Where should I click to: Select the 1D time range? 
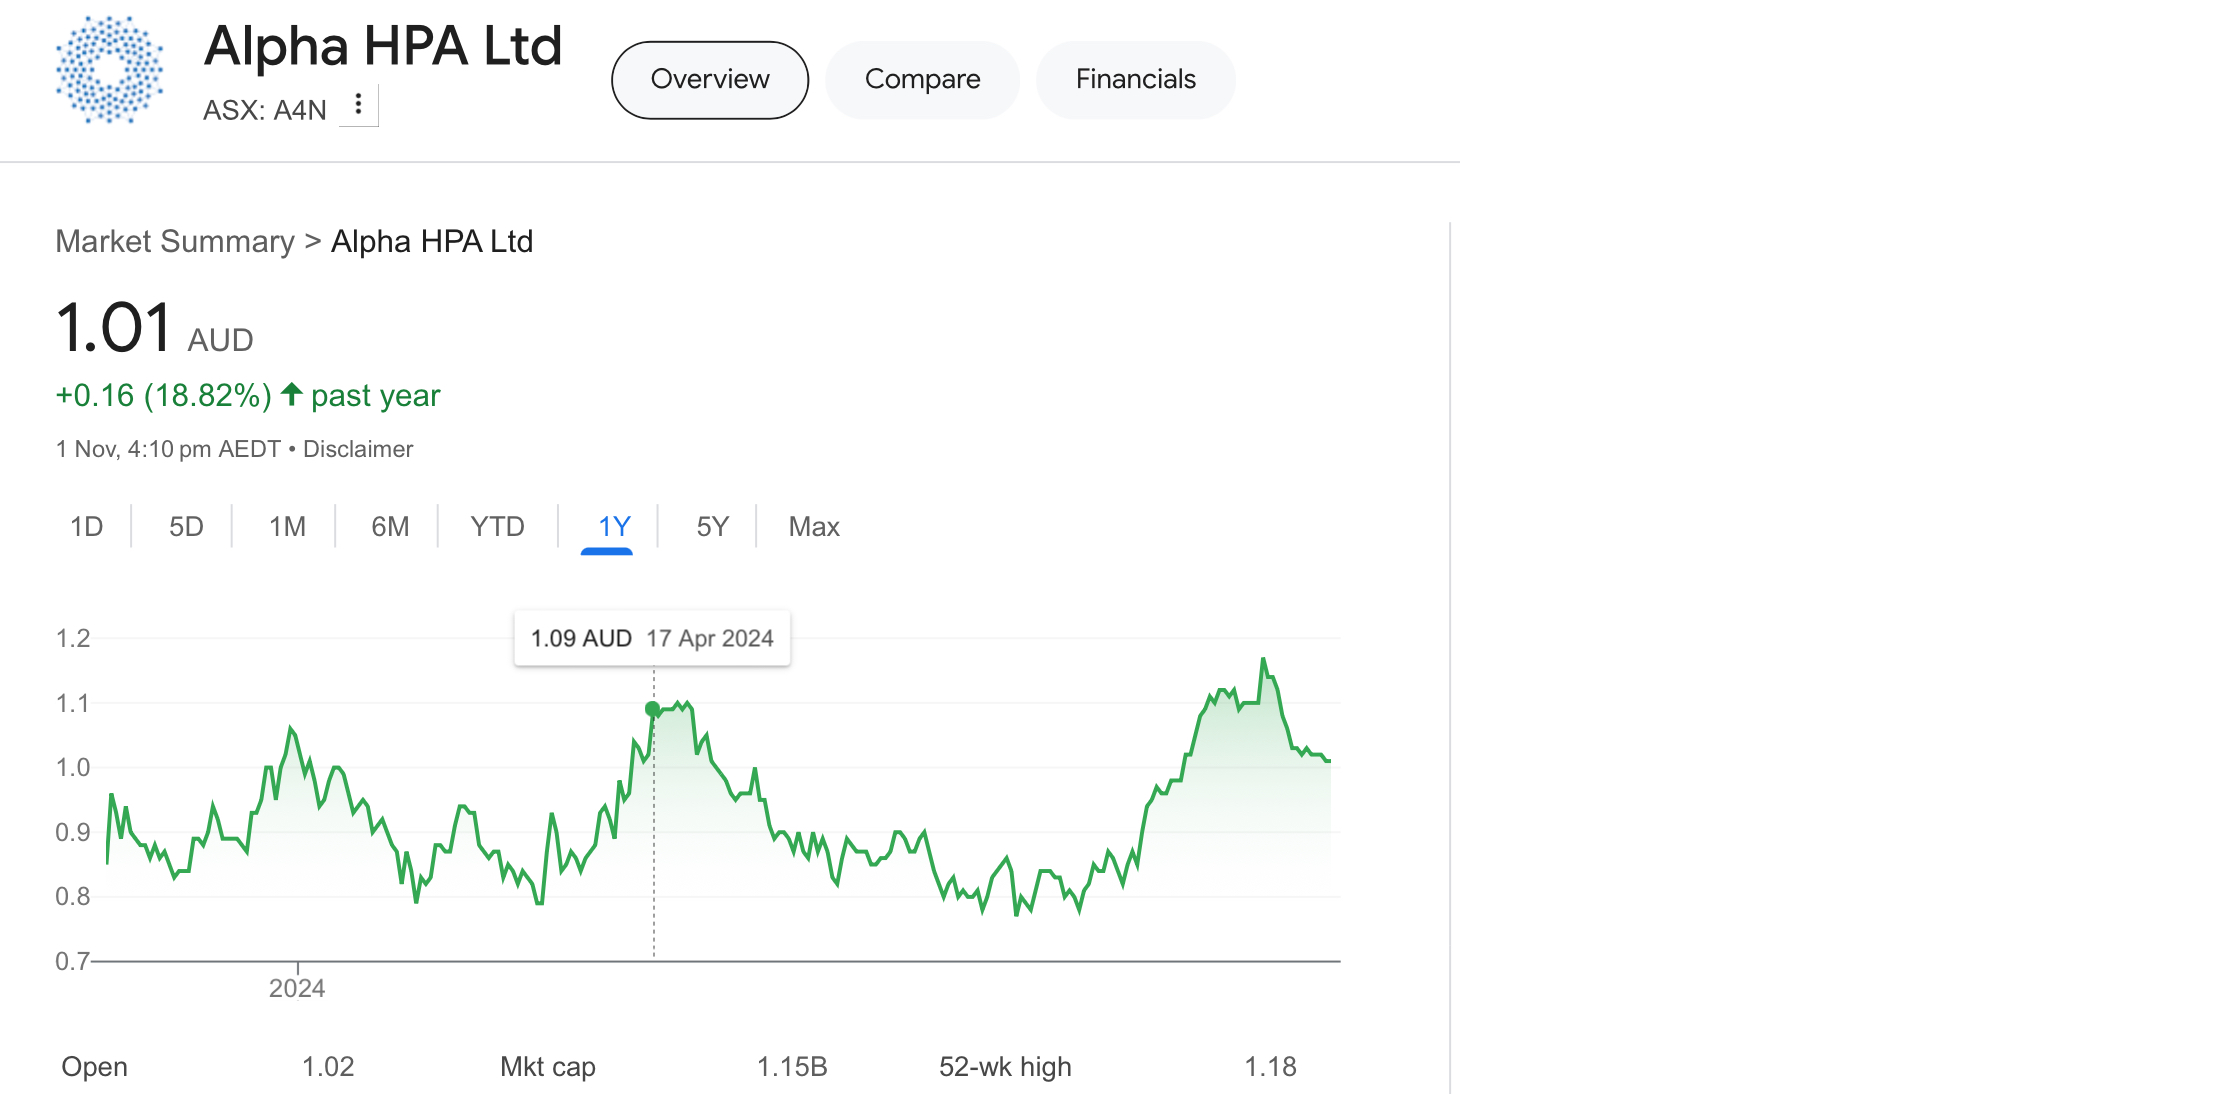[87, 527]
